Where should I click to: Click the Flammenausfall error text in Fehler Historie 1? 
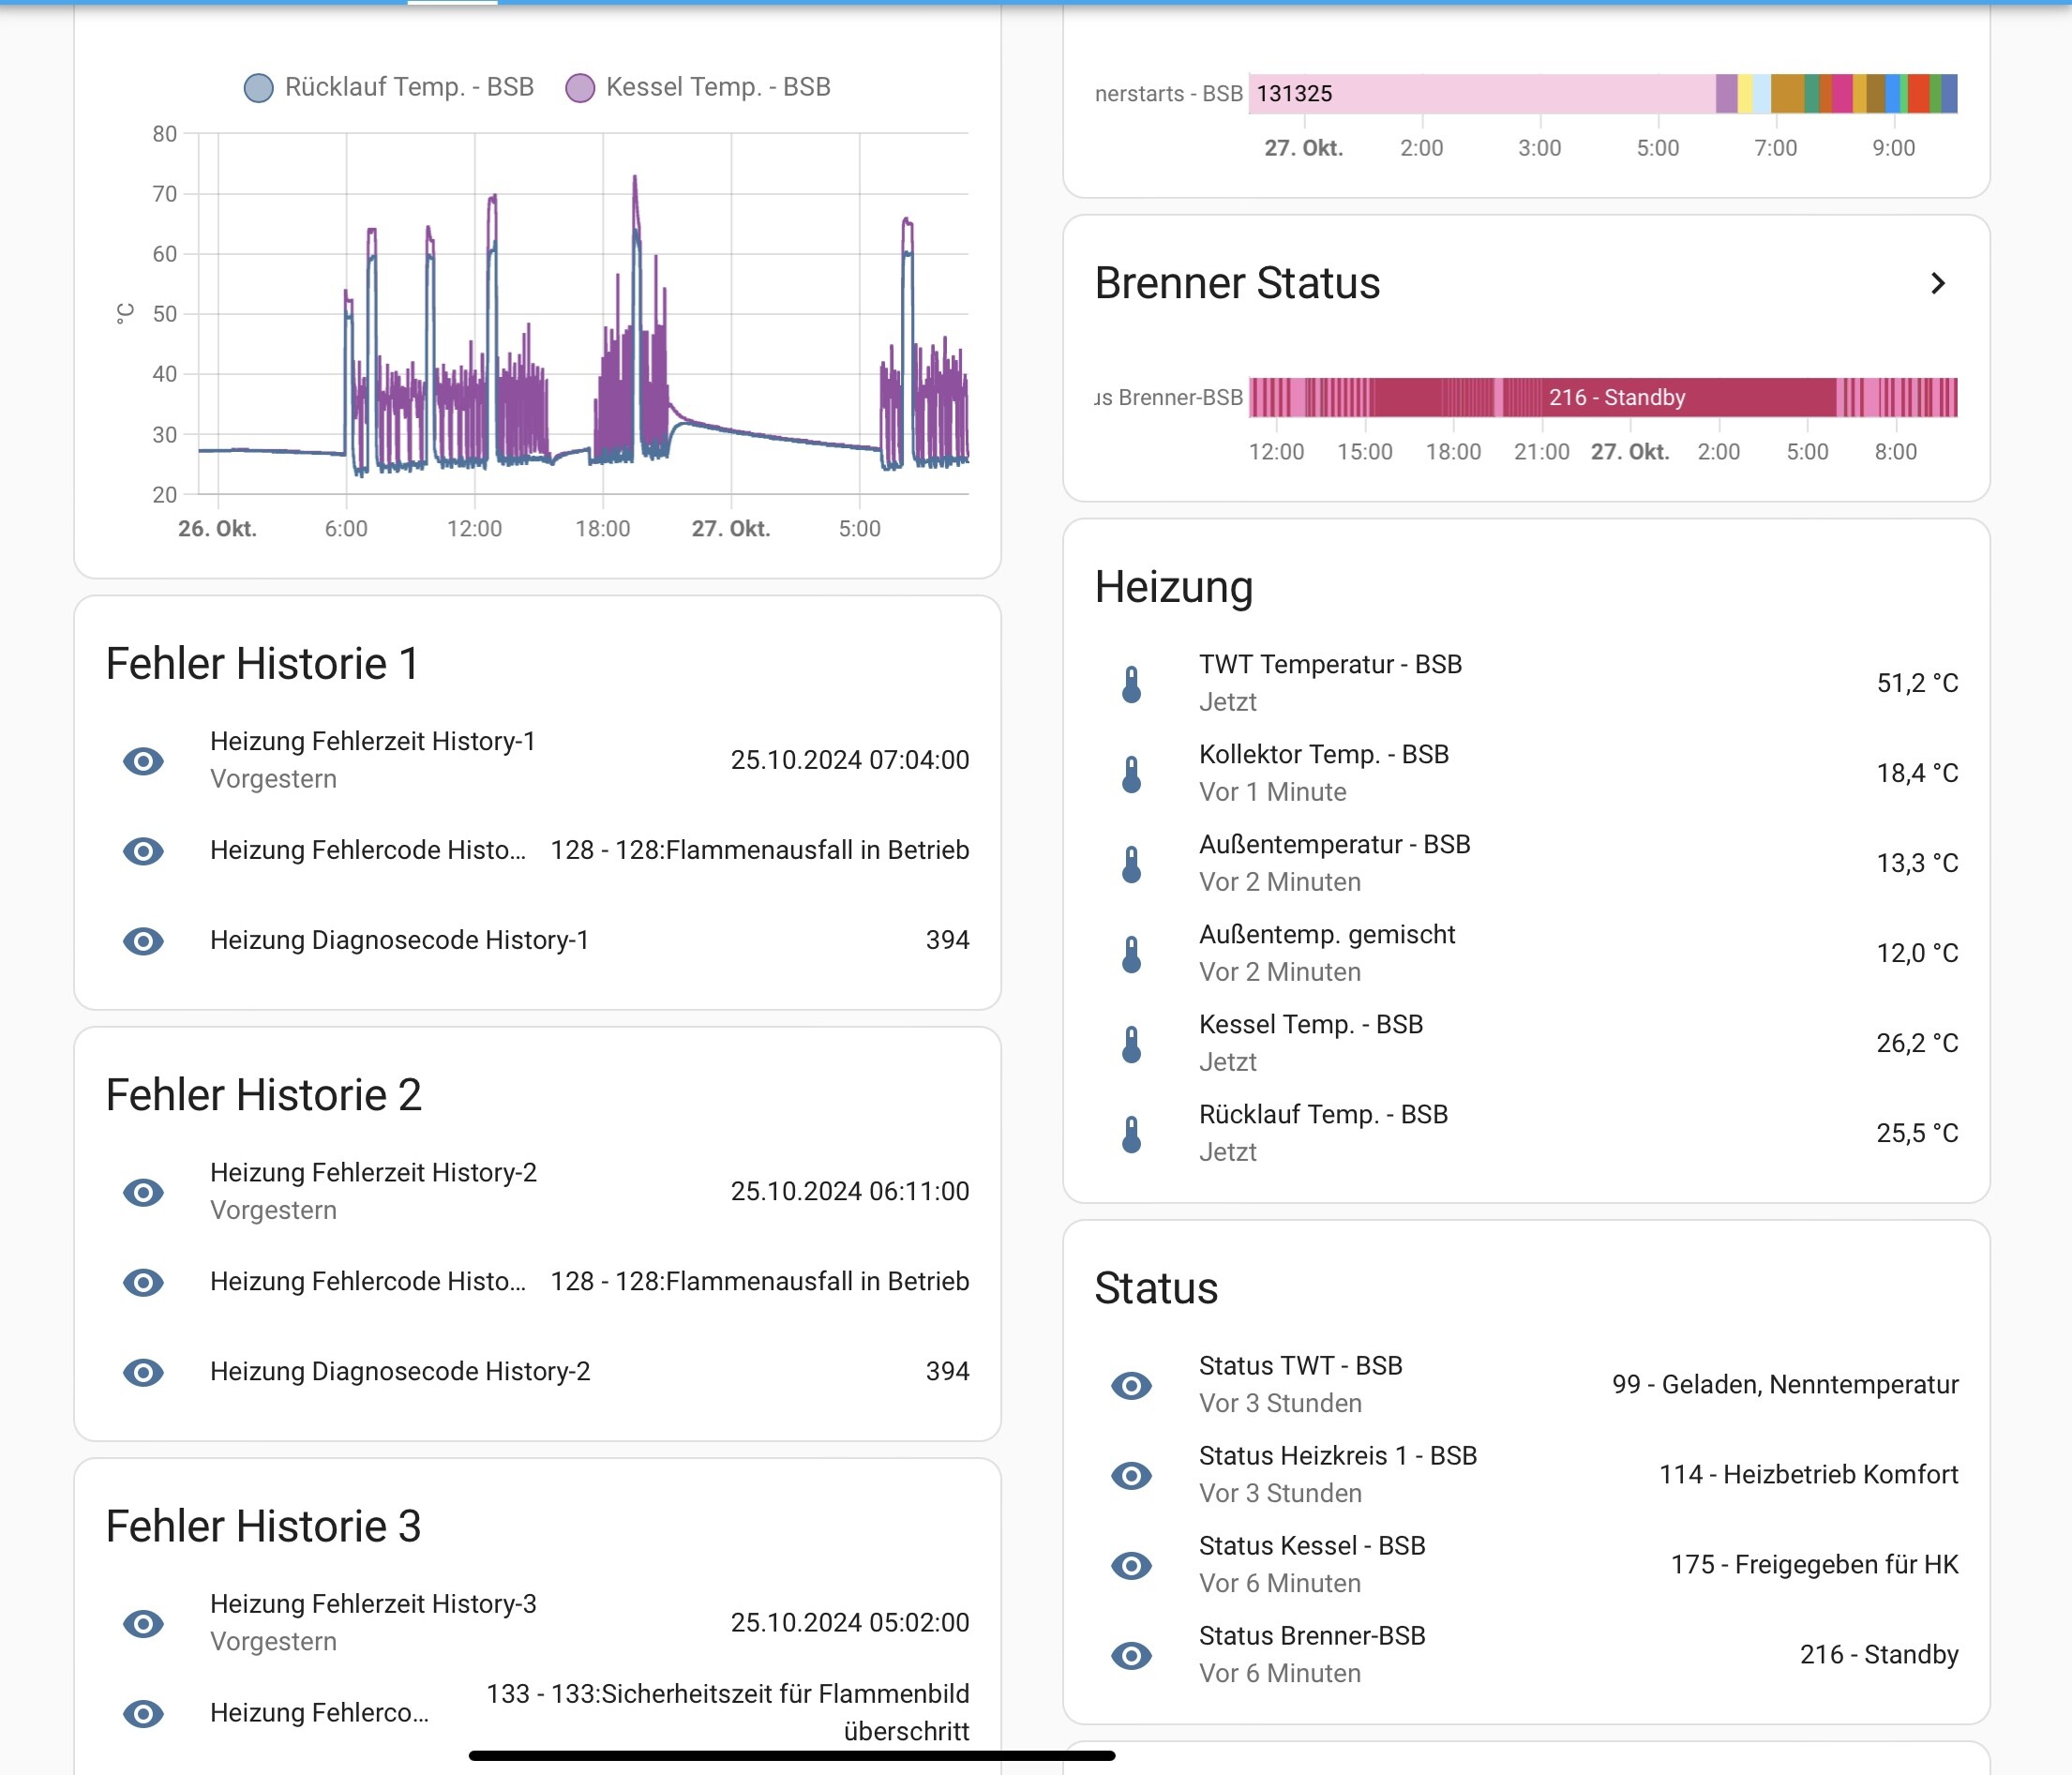760,850
